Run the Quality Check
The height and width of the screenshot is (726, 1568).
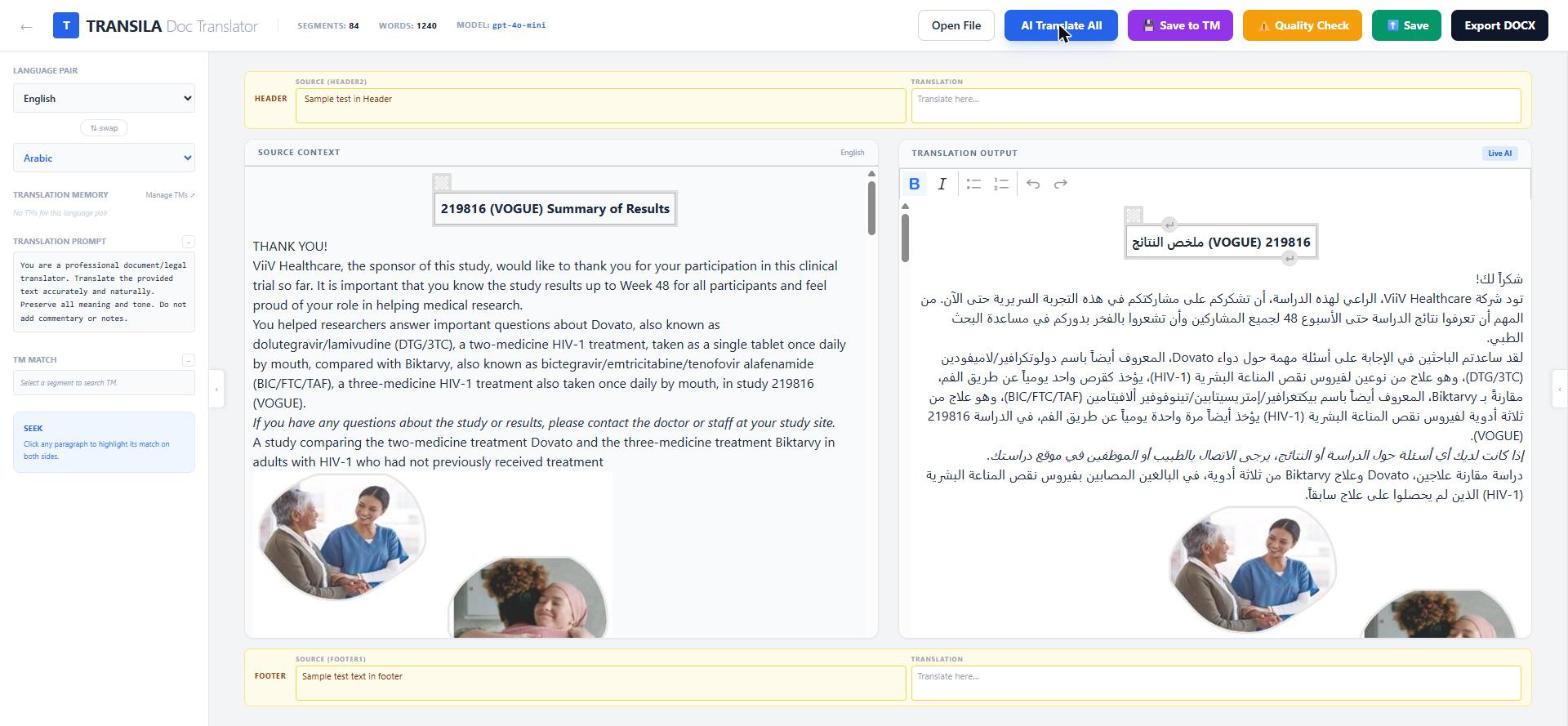(x=1302, y=26)
